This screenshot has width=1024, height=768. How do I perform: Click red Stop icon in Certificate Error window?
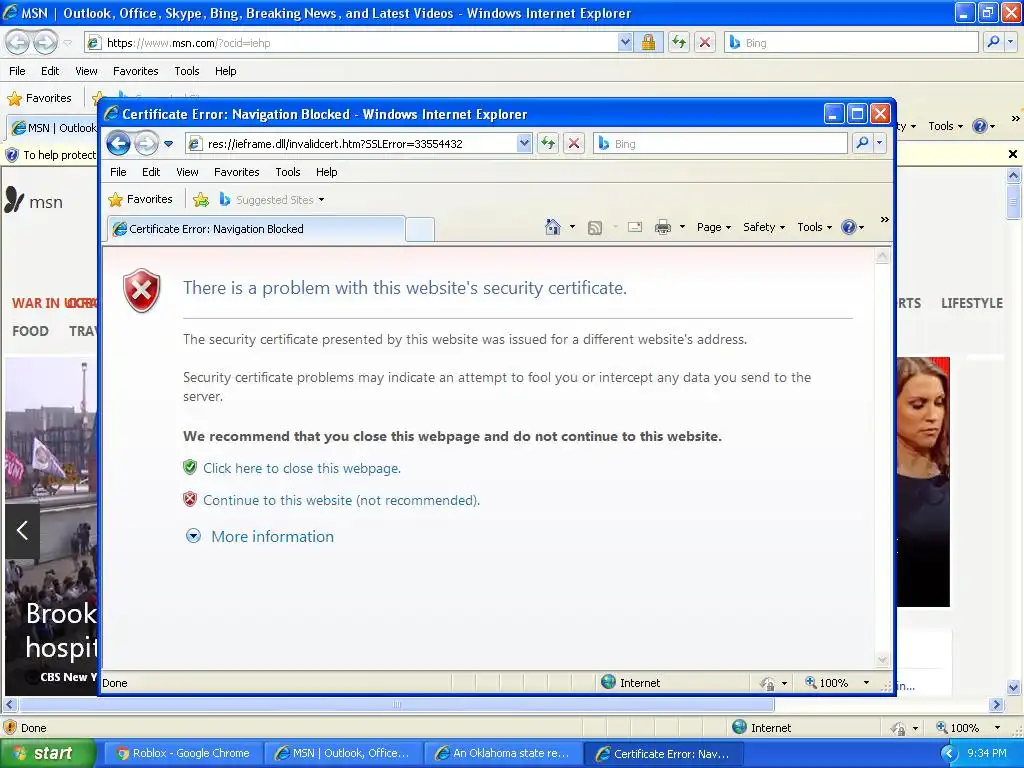point(573,143)
